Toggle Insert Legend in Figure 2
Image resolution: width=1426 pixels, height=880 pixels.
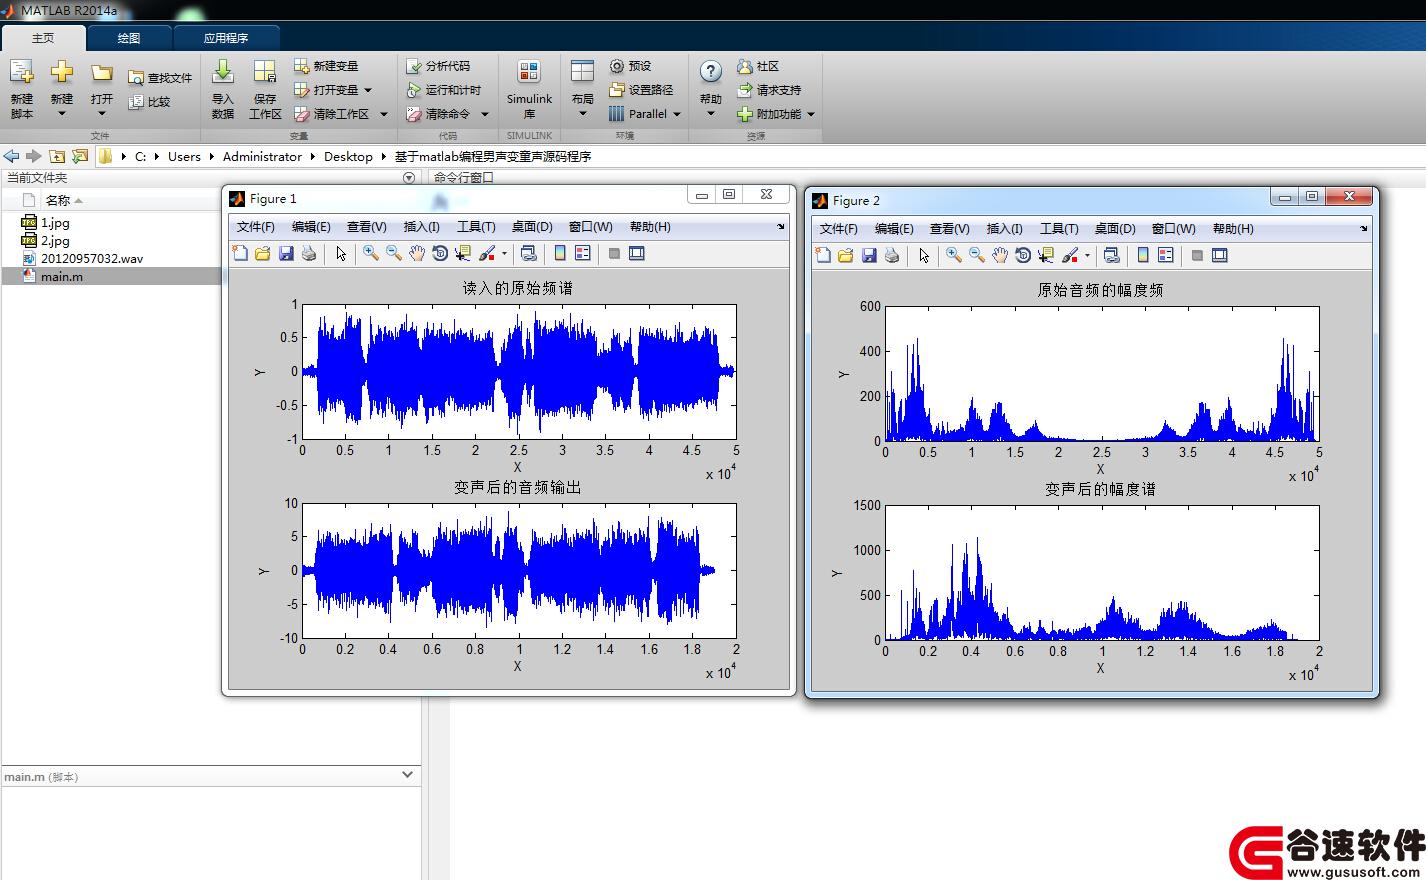[1166, 255]
